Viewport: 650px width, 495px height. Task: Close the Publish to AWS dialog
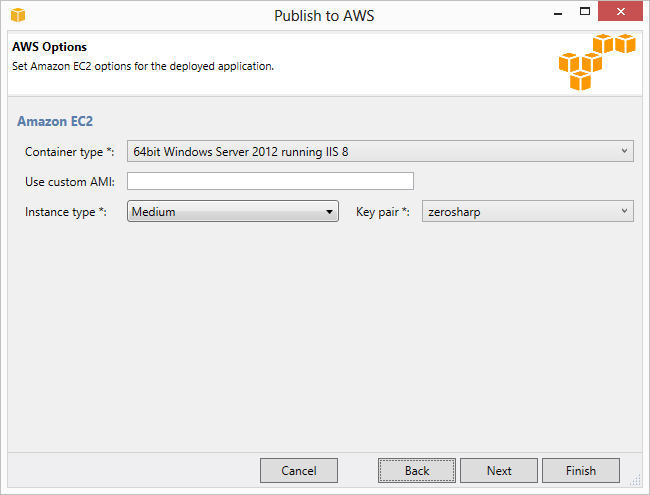tap(620, 11)
